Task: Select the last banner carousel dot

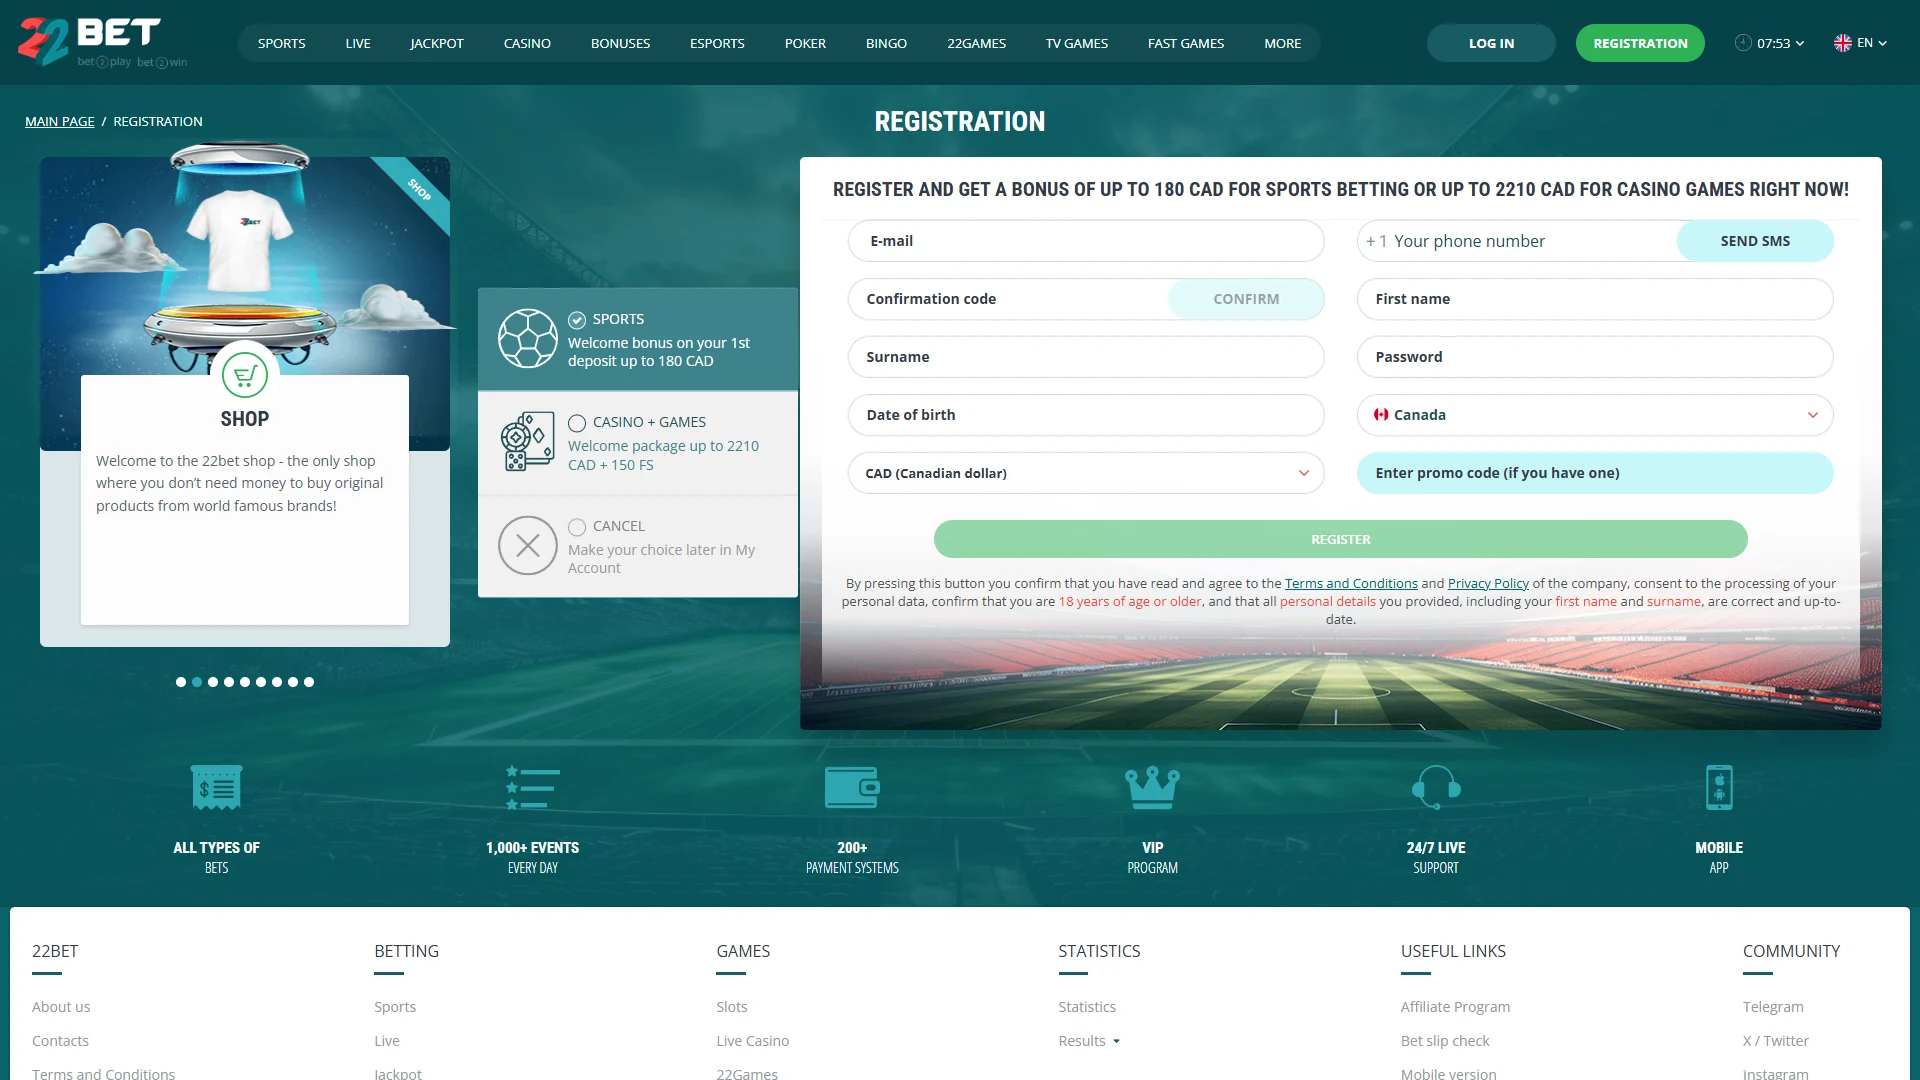Action: (309, 682)
